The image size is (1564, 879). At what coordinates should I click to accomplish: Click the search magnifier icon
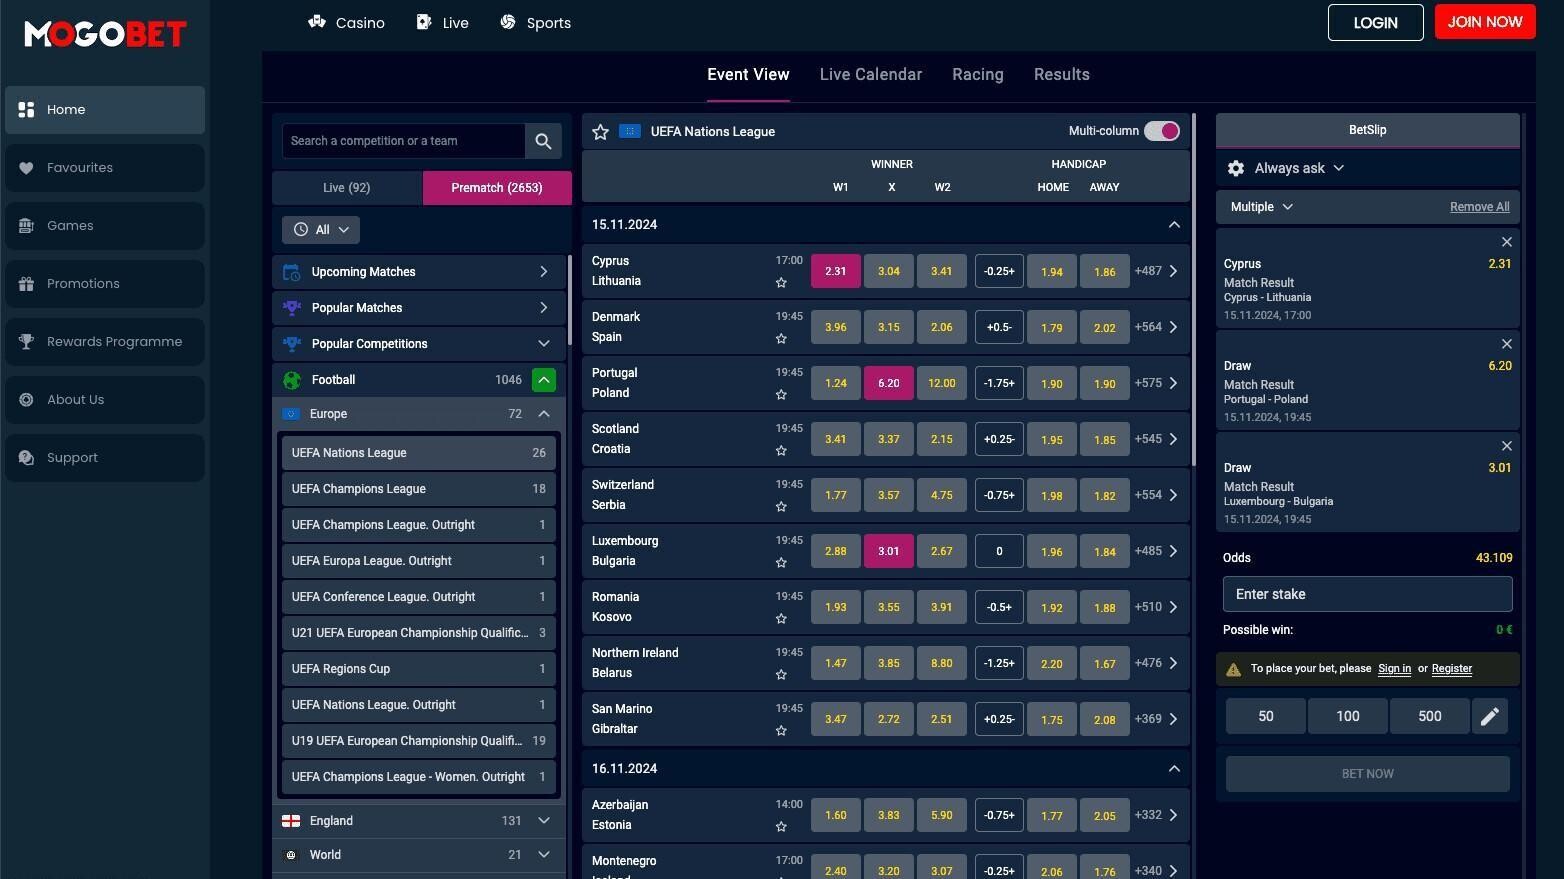[543, 142]
